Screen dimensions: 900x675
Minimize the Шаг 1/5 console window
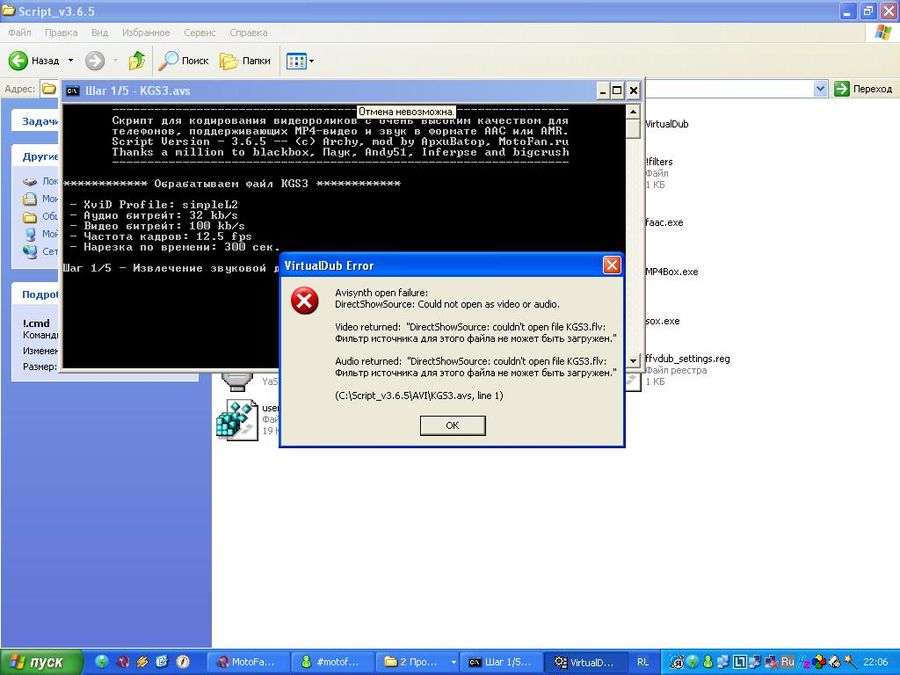[x=603, y=91]
